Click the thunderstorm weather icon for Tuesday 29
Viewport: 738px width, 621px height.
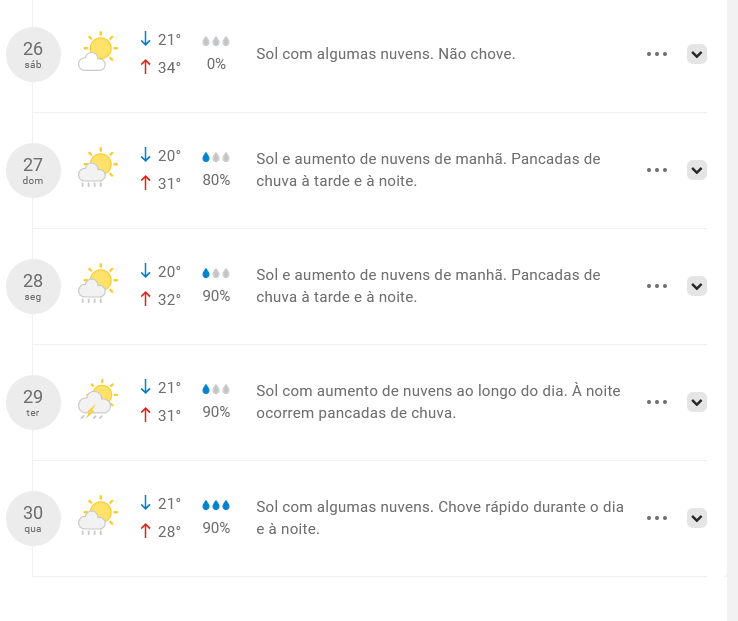point(98,399)
